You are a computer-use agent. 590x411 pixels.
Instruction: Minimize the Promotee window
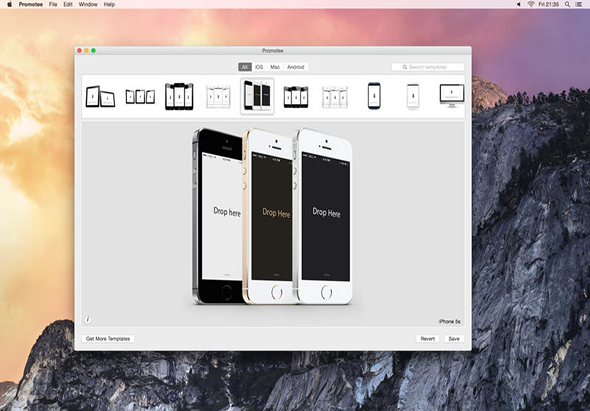tap(87, 50)
